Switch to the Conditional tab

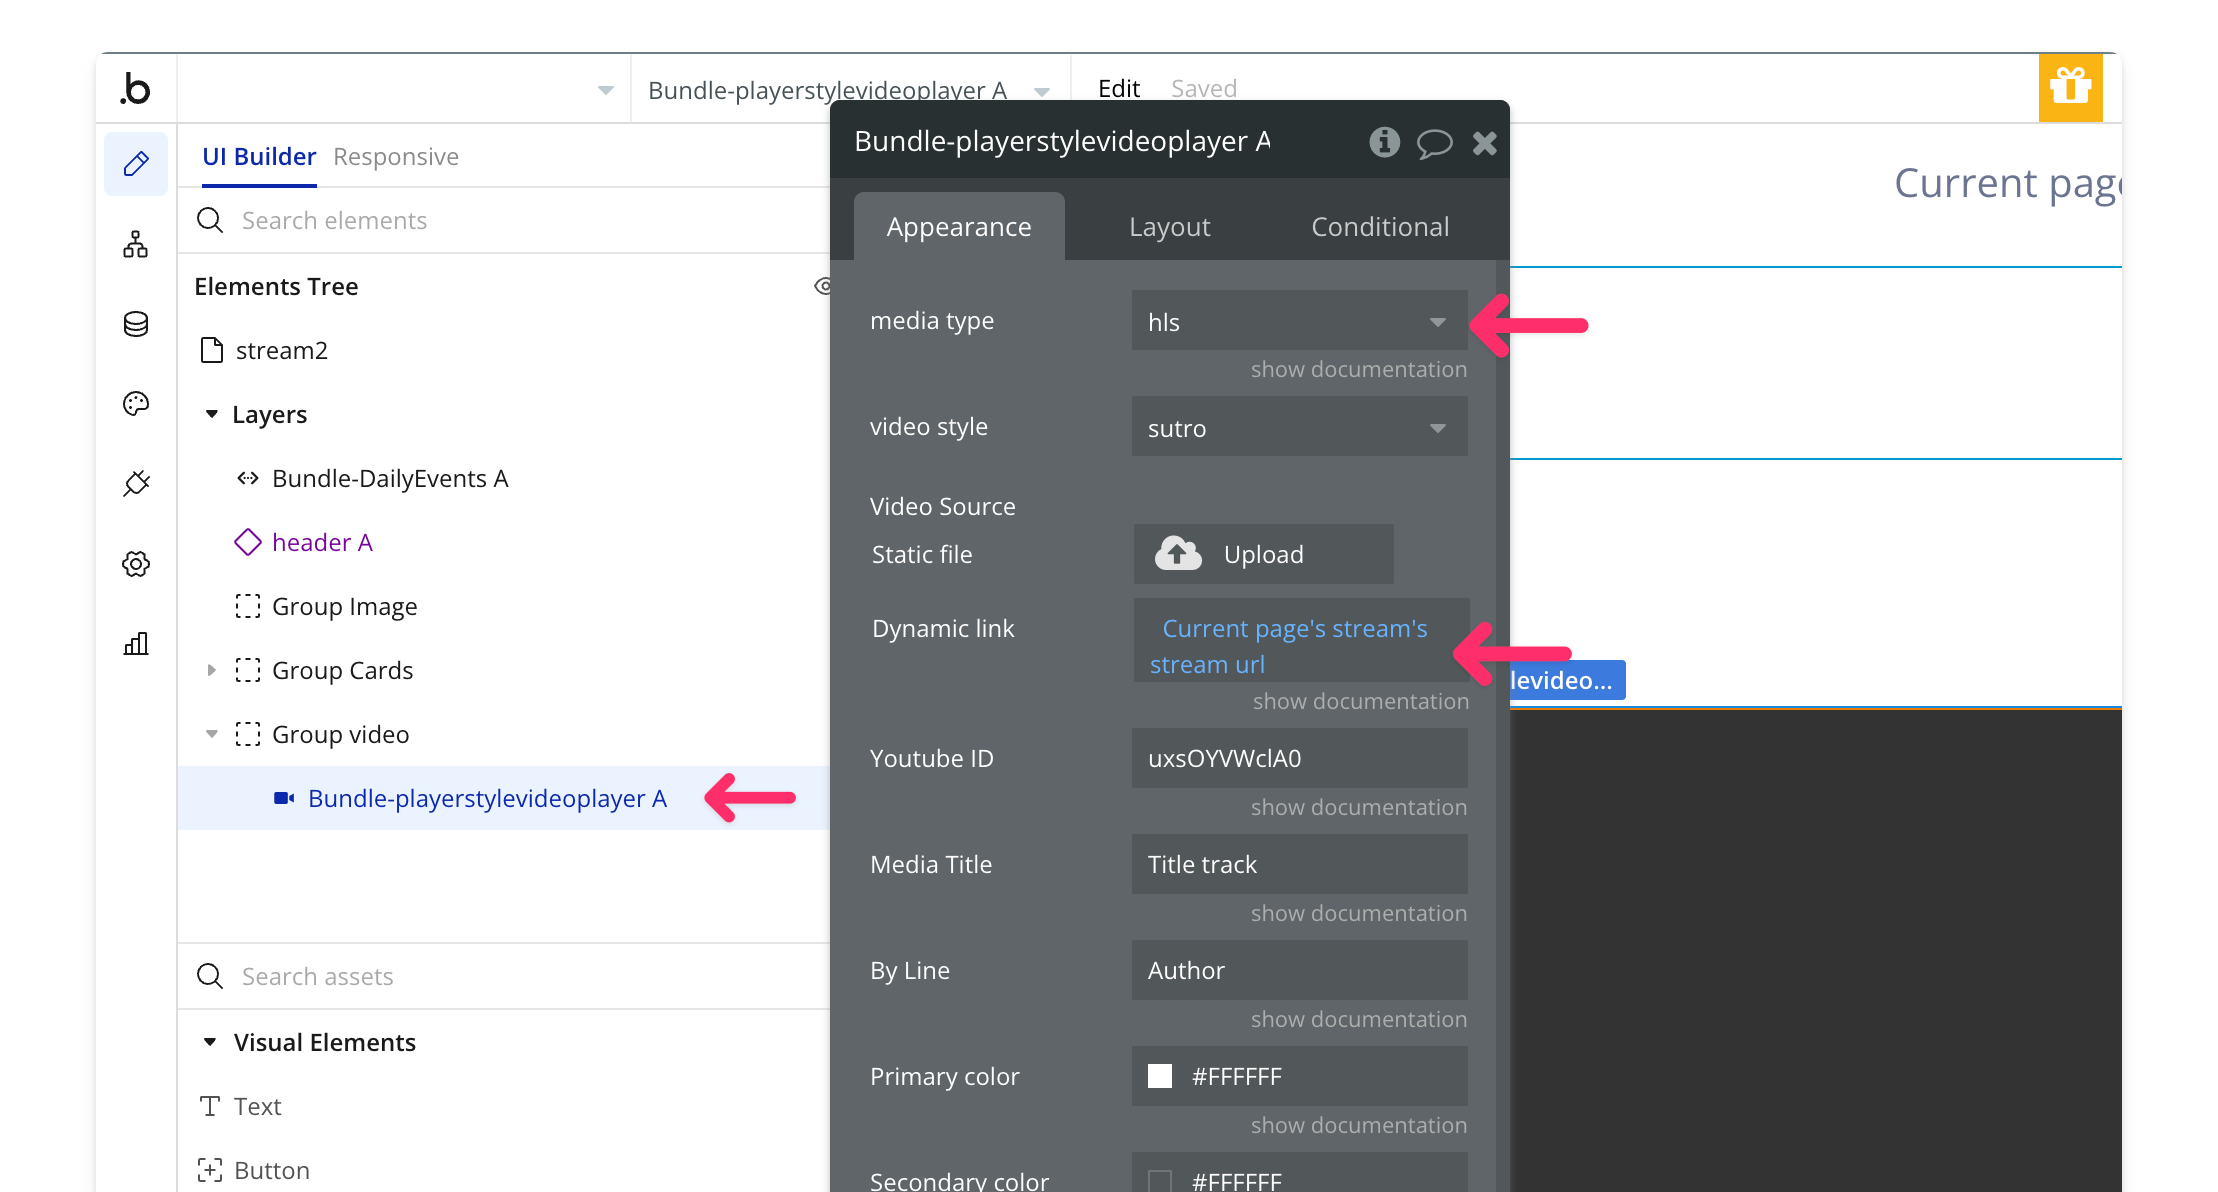point(1379,227)
